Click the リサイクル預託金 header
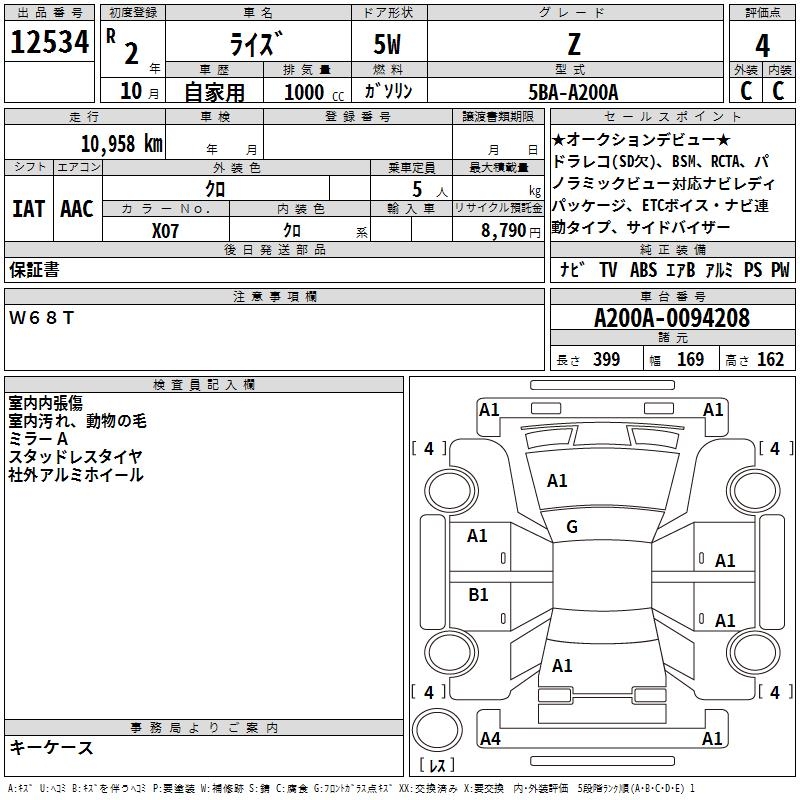 coord(498,208)
